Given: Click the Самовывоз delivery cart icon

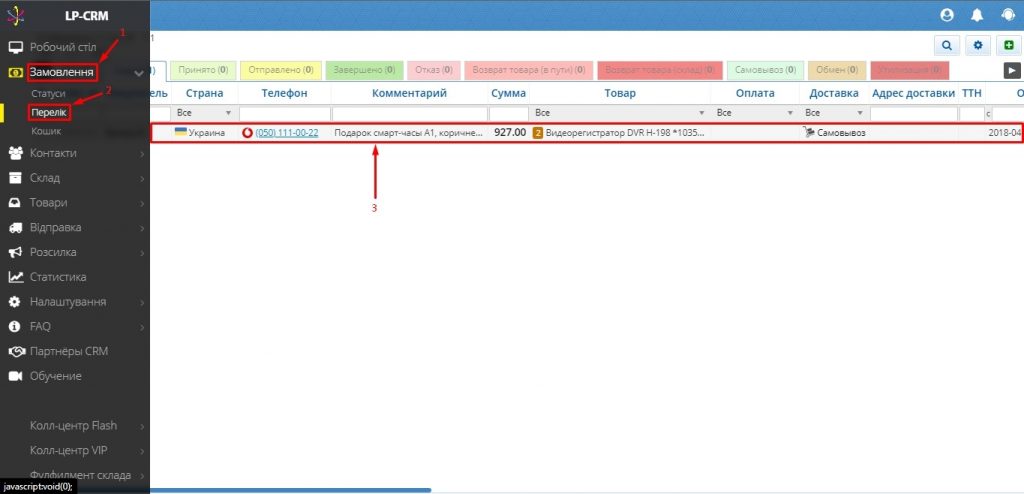Looking at the screenshot, I should (x=810, y=133).
